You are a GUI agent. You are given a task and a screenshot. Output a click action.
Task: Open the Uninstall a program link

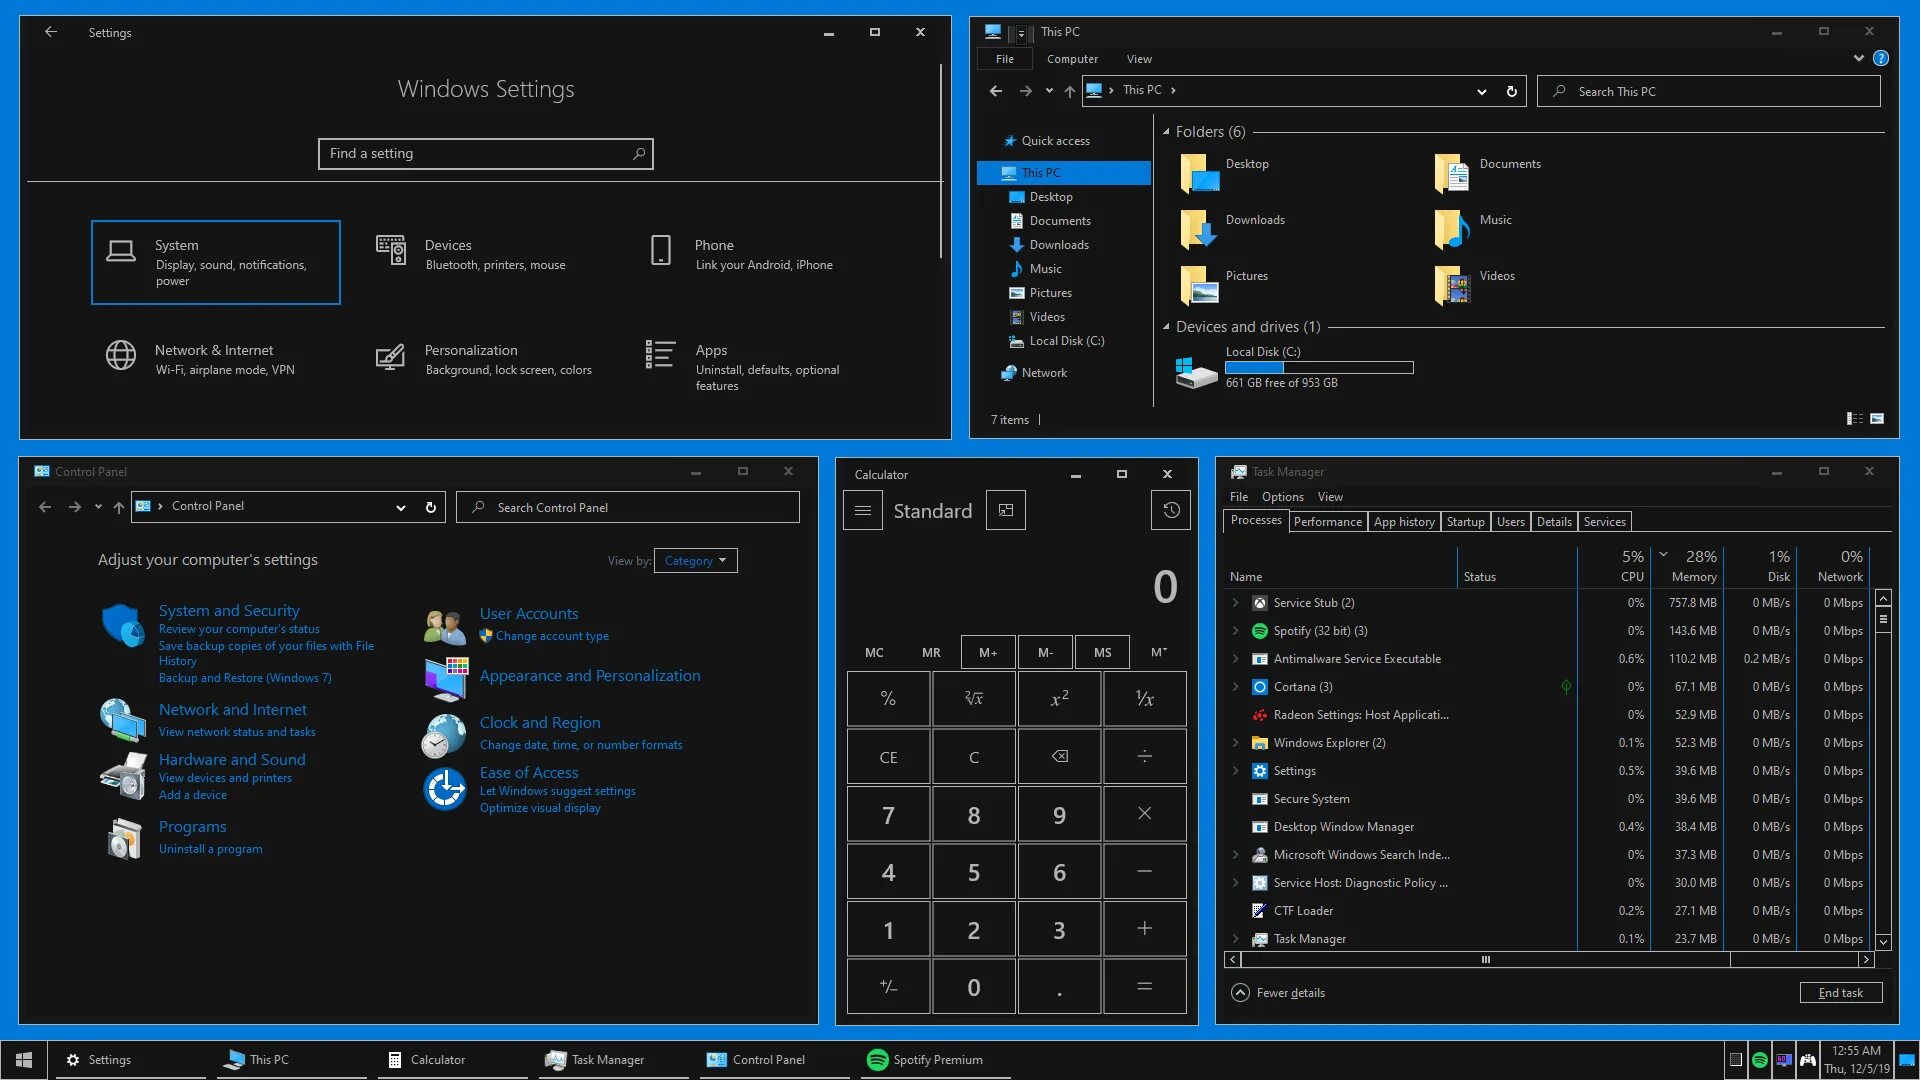tap(211, 849)
